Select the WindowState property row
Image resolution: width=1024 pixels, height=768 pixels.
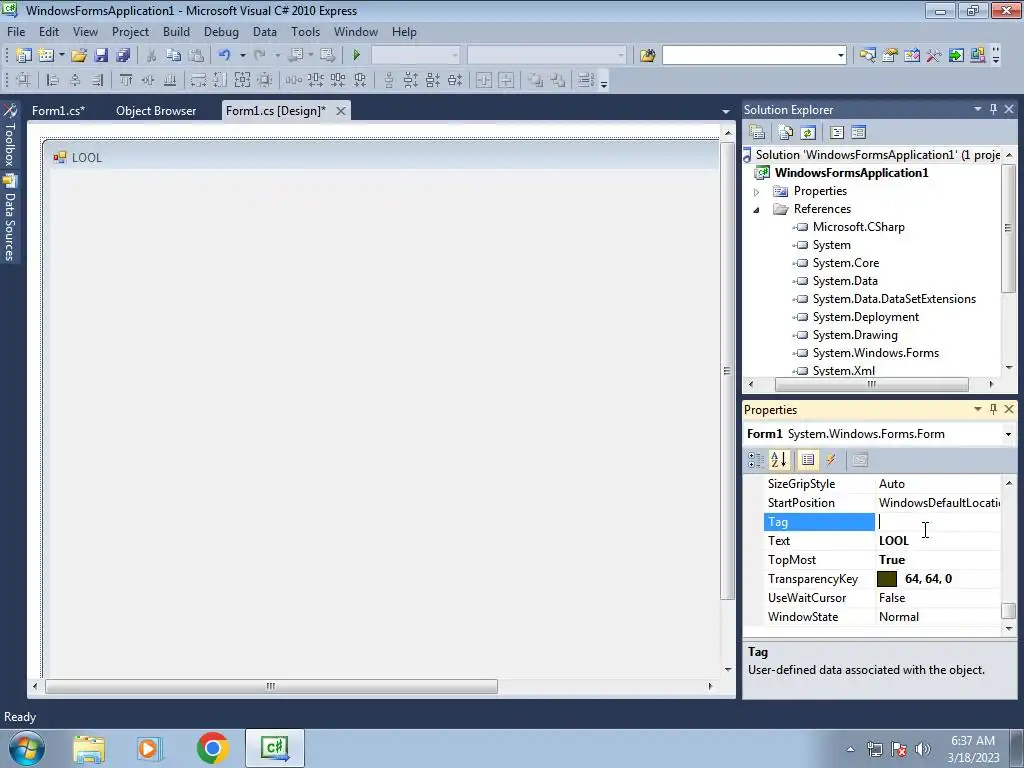tap(882, 617)
